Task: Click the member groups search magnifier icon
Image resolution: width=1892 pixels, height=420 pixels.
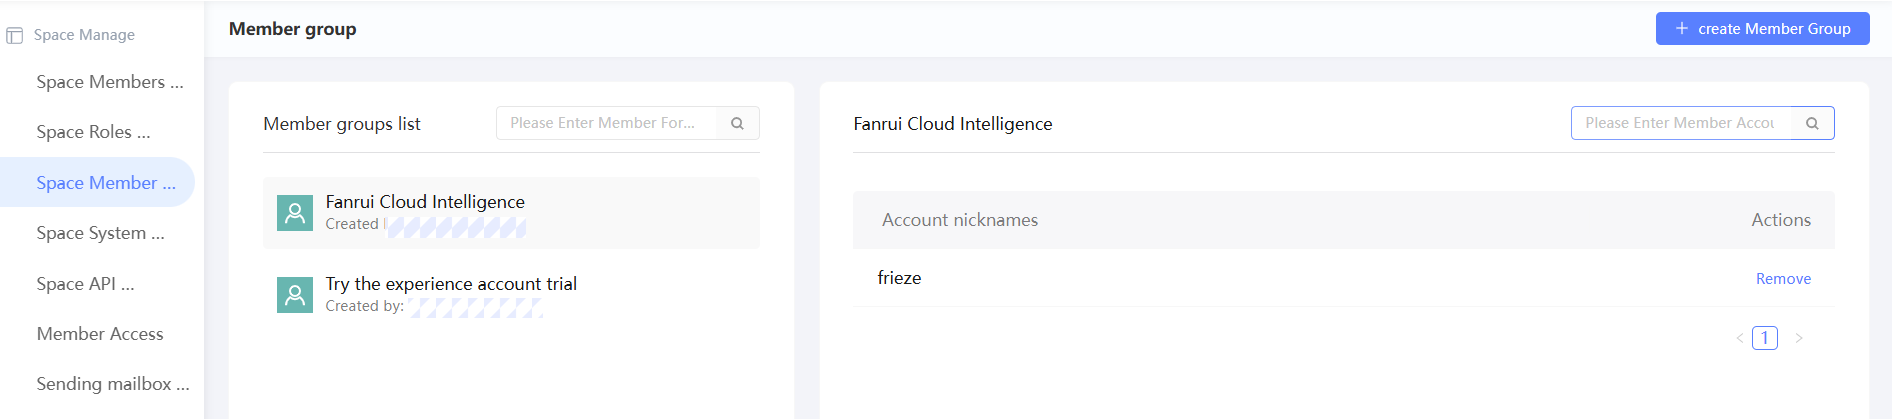Action: coord(737,123)
